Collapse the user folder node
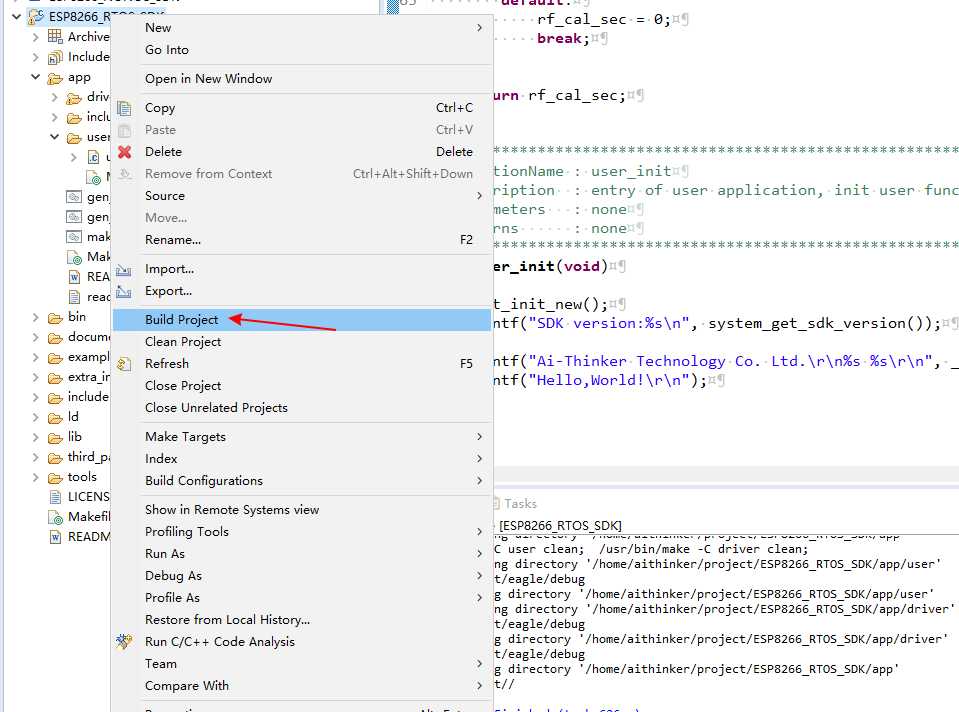Image resolution: width=959 pixels, height=712 pixels. (x=54, y=136)
